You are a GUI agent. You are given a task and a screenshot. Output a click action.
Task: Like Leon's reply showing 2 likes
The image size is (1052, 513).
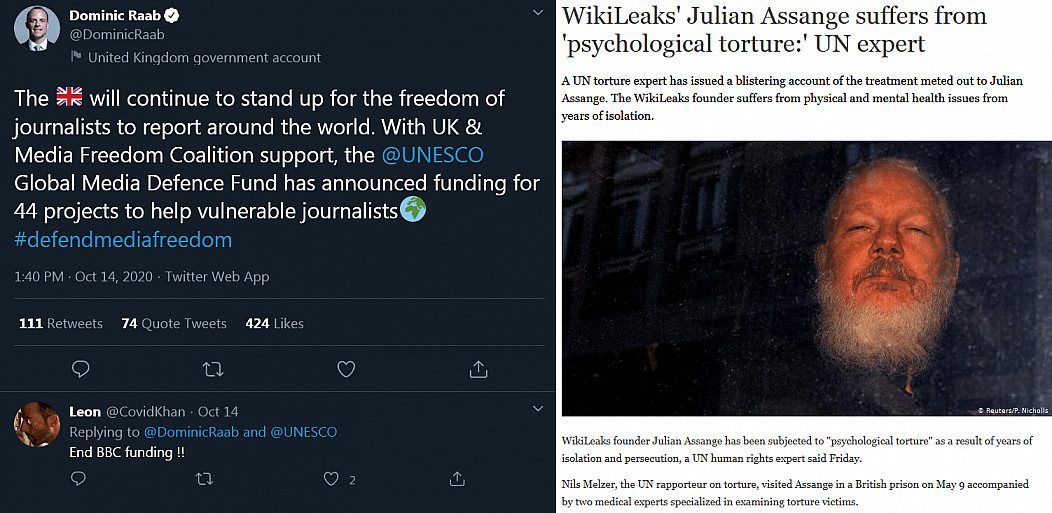331,479
